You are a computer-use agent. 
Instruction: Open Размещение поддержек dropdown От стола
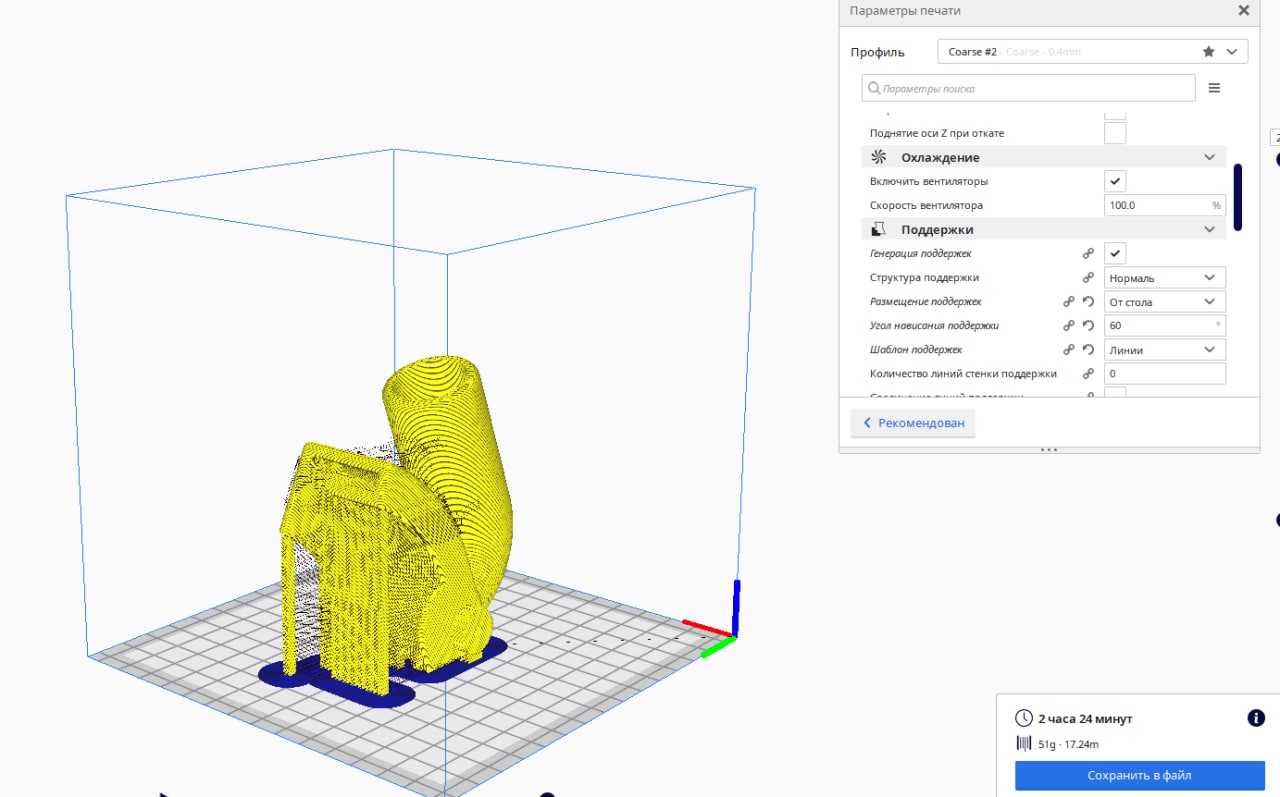(x=1165, y=301)
